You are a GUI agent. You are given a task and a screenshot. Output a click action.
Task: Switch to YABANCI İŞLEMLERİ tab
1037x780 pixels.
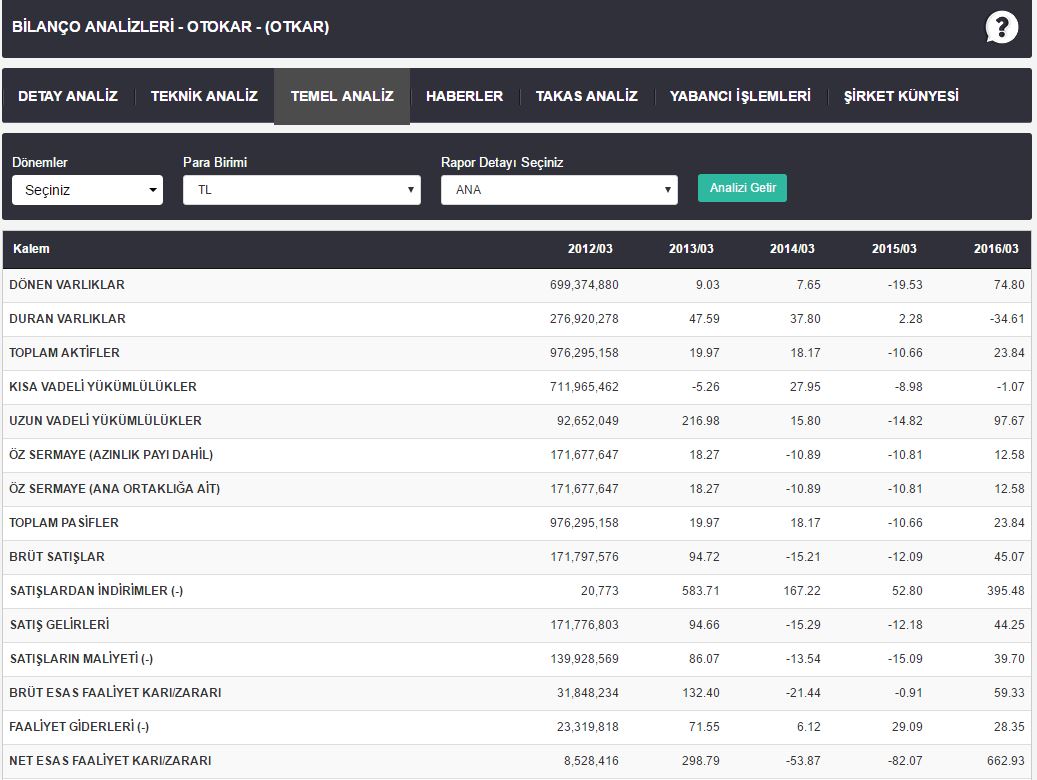pos(740,96)
